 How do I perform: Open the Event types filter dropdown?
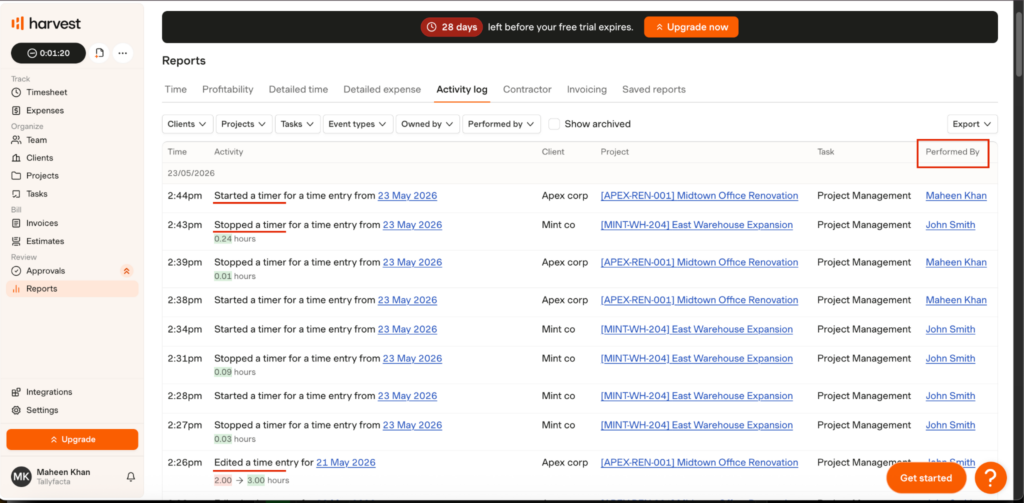358,124
